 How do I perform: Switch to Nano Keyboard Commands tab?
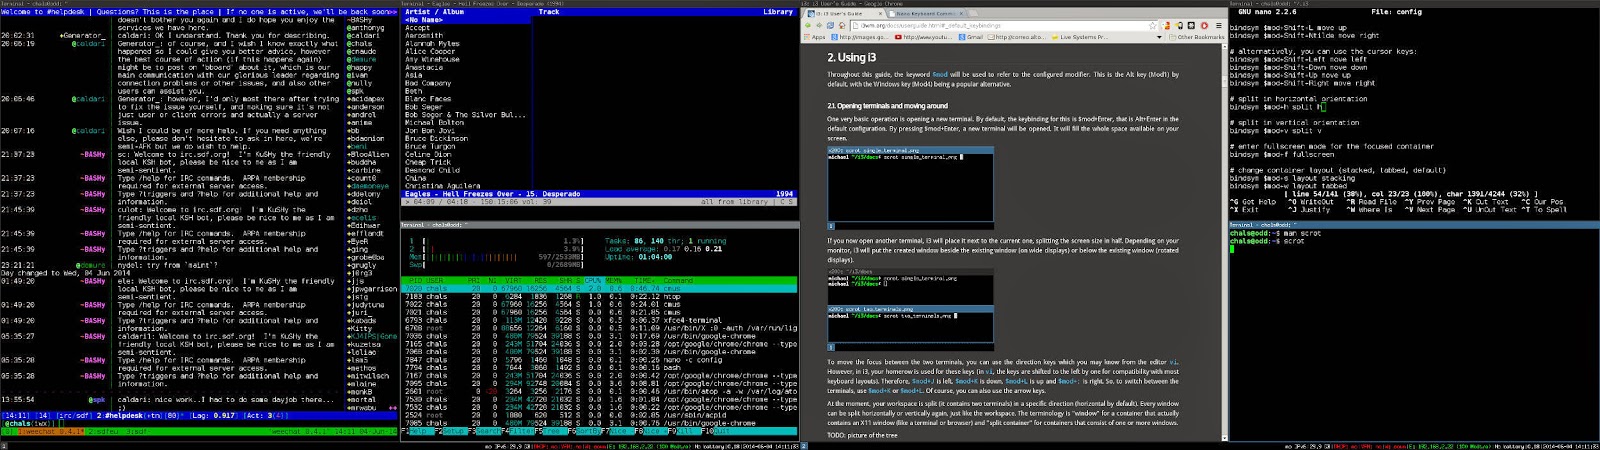point(925,13)
